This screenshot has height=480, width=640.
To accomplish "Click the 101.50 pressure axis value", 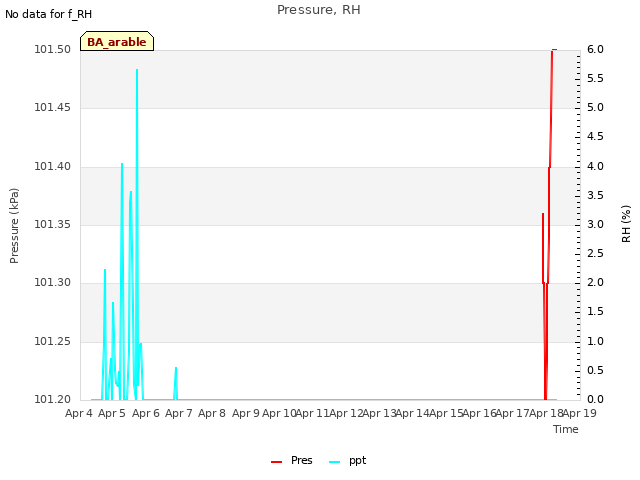I will [53, 49].
